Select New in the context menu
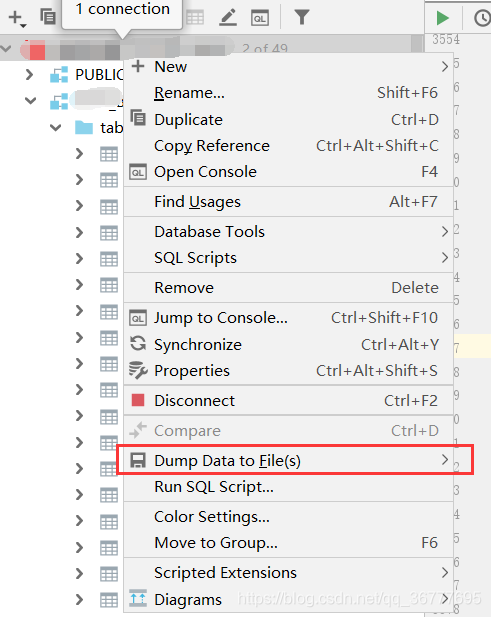The height and width of the screenshot is (617, 491). pos(289,67)
